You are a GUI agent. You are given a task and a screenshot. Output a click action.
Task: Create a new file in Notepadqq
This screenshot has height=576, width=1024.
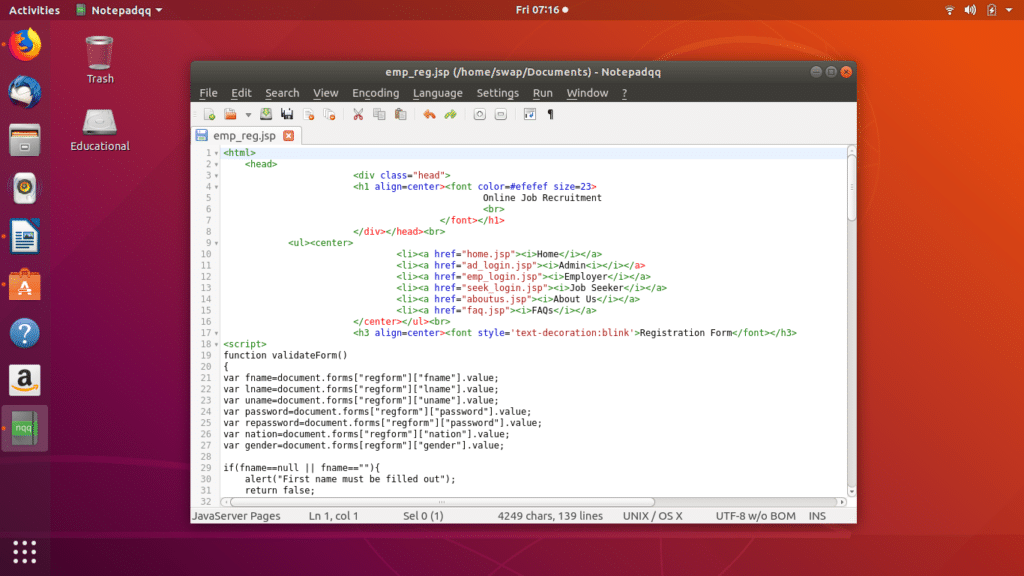coord(210,114)
